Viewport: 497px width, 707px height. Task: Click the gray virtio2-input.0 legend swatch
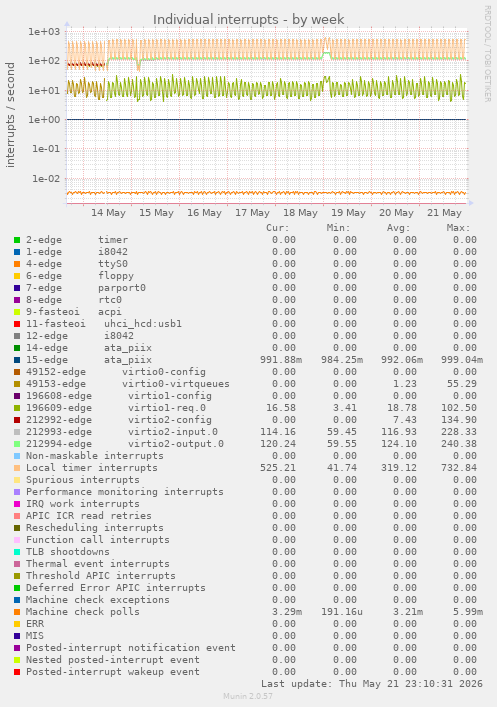17,432
